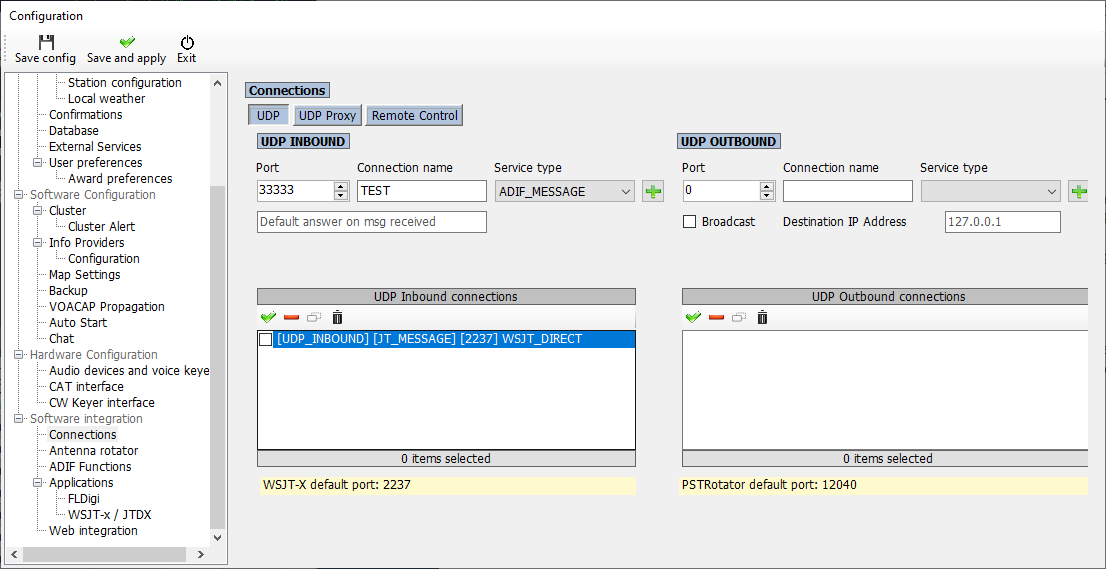1106x569 pixels.
Task: Collapse the Hardware Configuration tree section
Action: coord(19,355)
